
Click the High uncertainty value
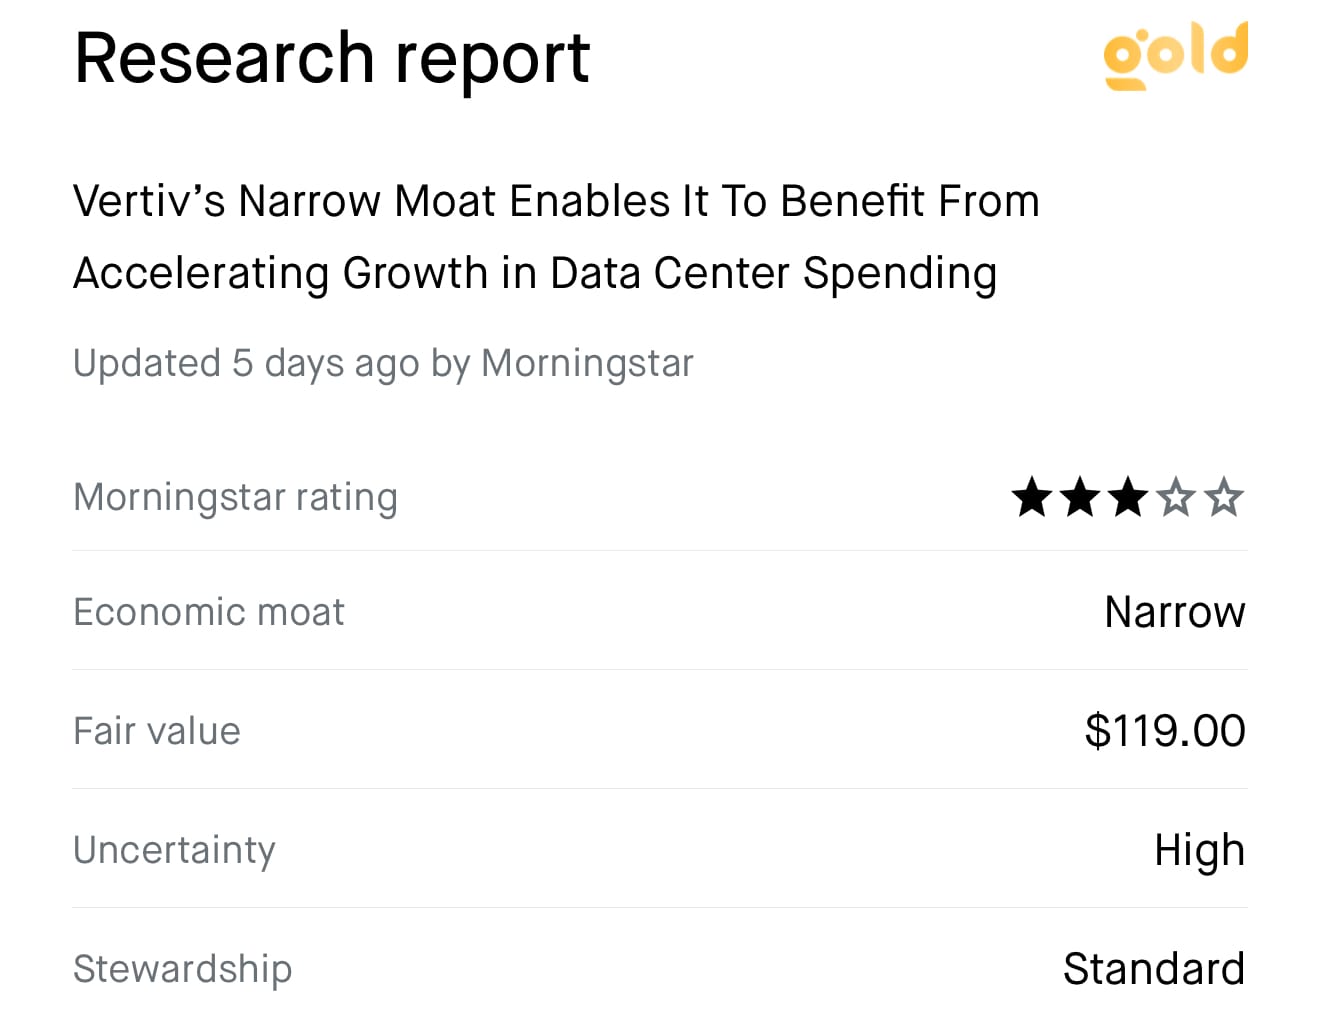(1200, 851)
